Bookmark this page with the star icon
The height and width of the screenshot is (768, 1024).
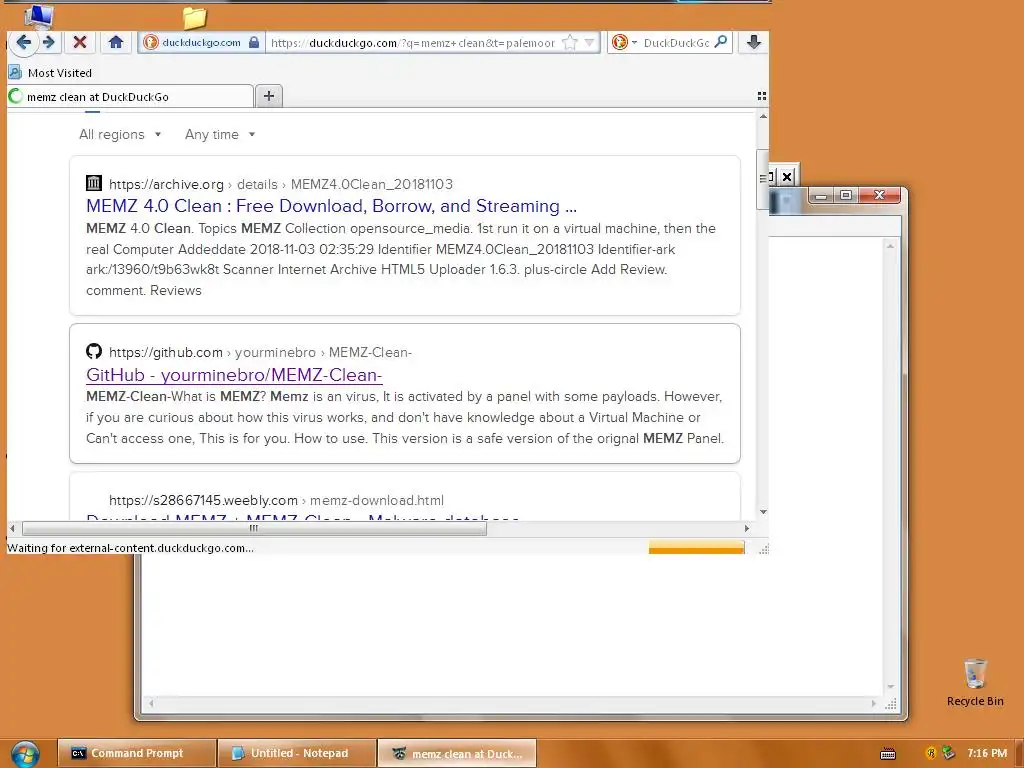570,43
